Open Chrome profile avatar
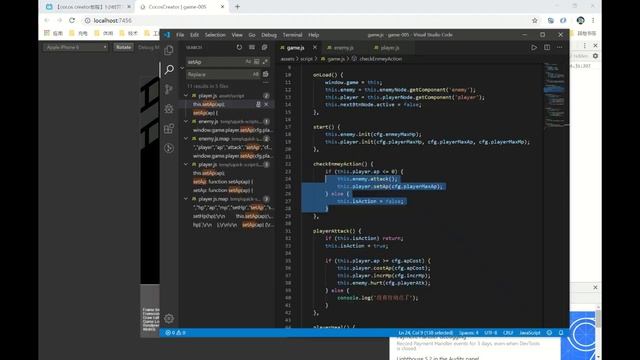 point(580,20)
